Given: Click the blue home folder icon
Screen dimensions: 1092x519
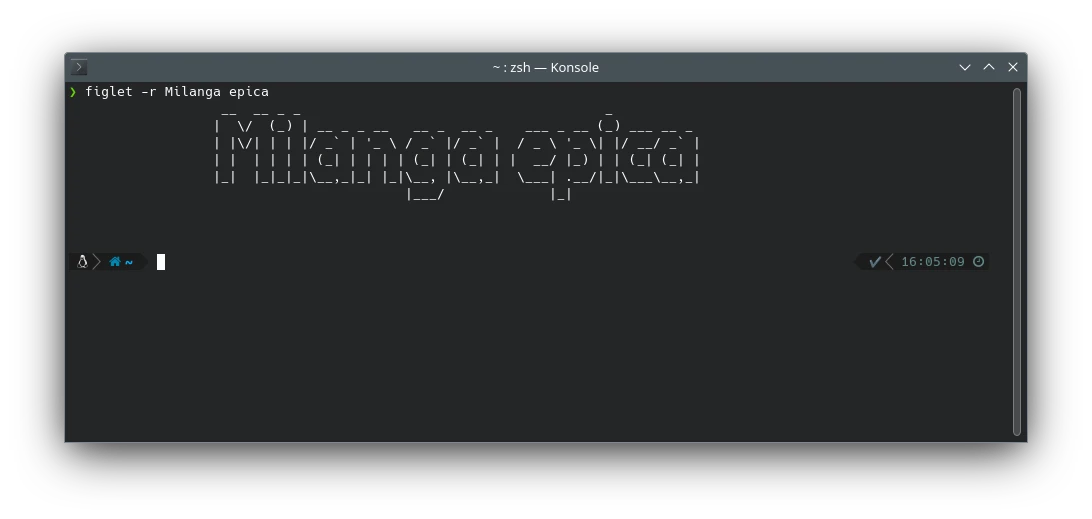Looking at the screenshot, I should pyautogui.click(x=115, y=262).
